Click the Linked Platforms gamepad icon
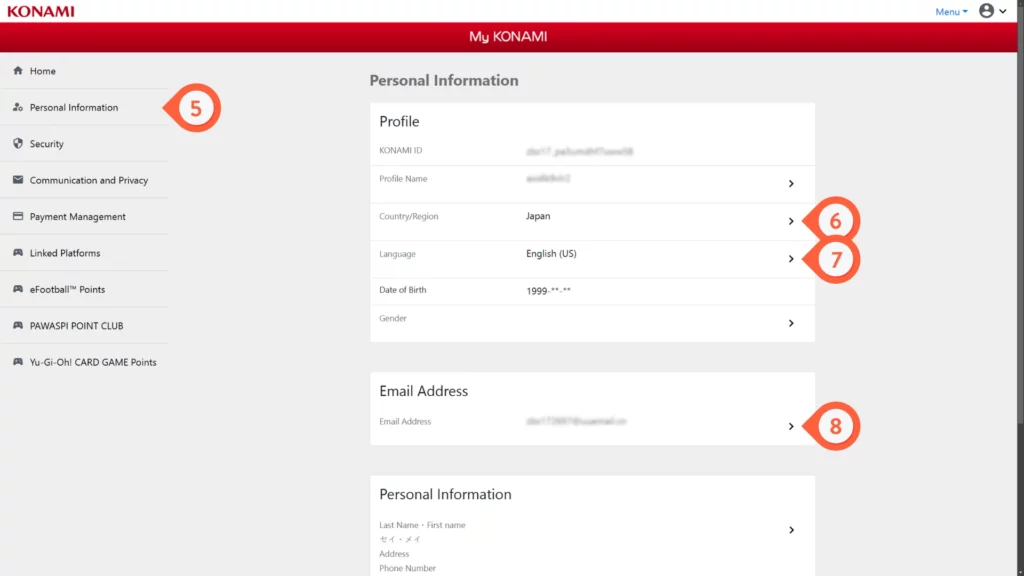This screenshot has width=1024, height=576. coord(18,253)
